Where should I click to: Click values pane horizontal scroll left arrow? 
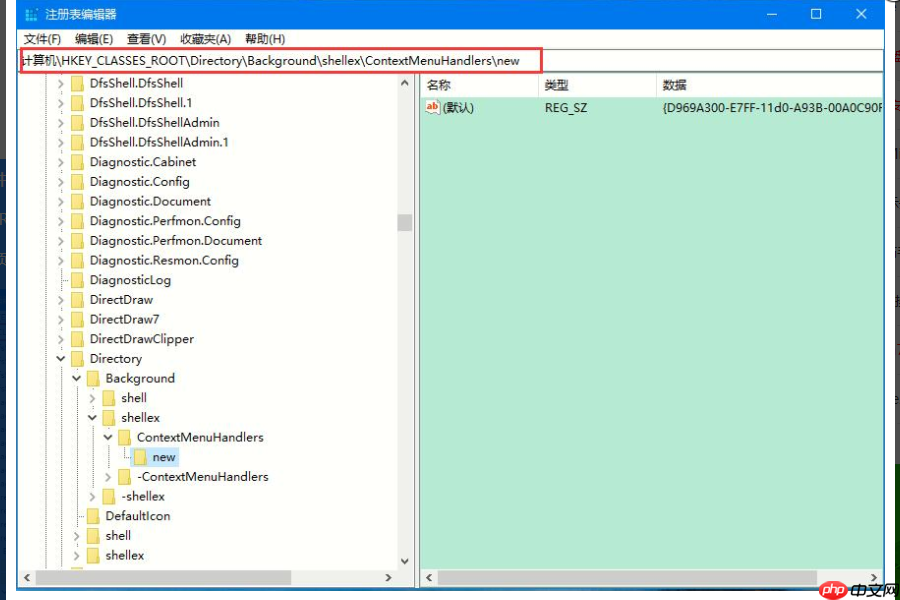point(429,578)
